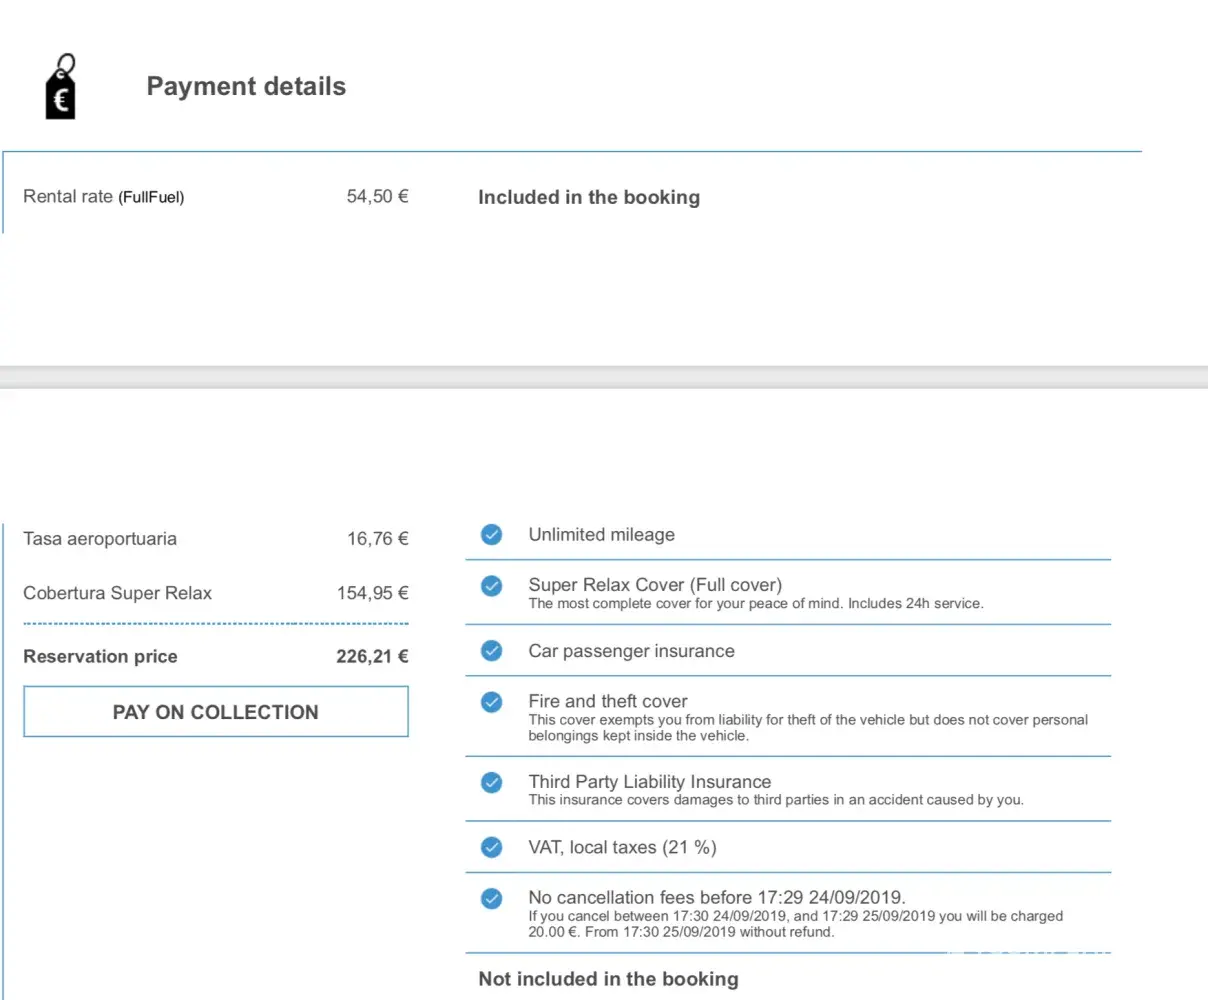The height and width of the screenshot is (1000, 1208).
Task: Click the Rental rate FullFuel label
Action: pyautogui.click(x=103, y=197)
